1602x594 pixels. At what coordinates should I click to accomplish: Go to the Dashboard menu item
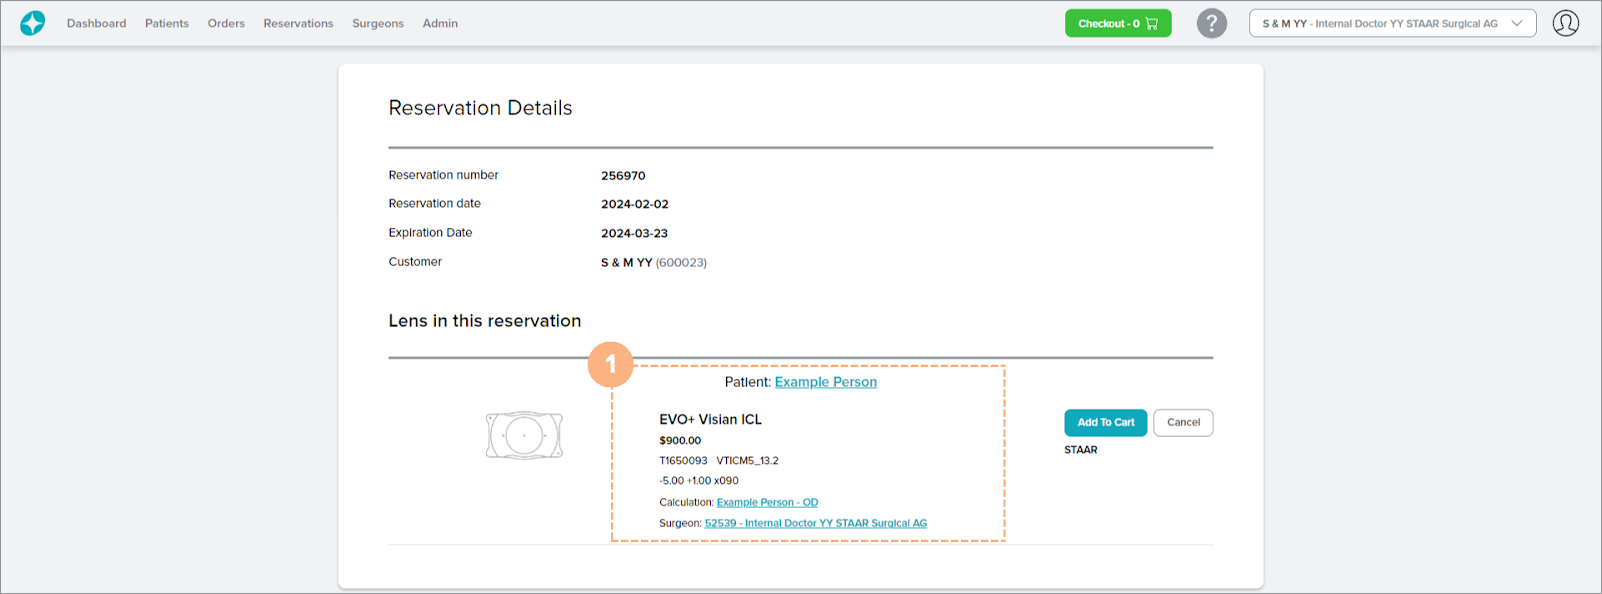pyautogui.click(x=96, y=23)
